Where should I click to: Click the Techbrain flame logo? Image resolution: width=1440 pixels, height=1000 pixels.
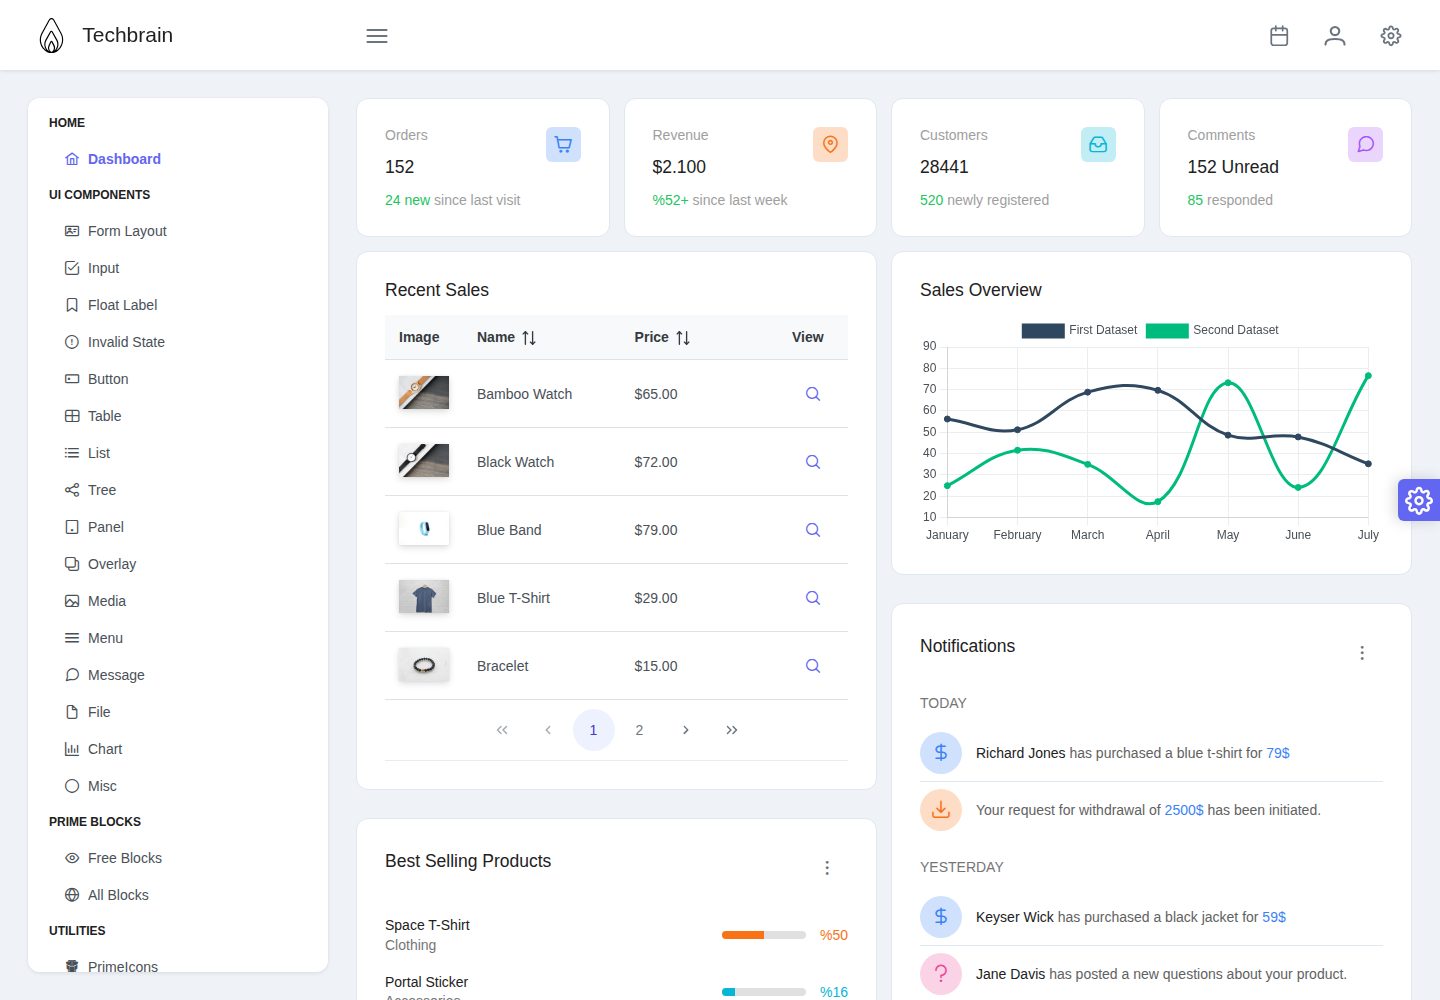[x=51, y=36]
